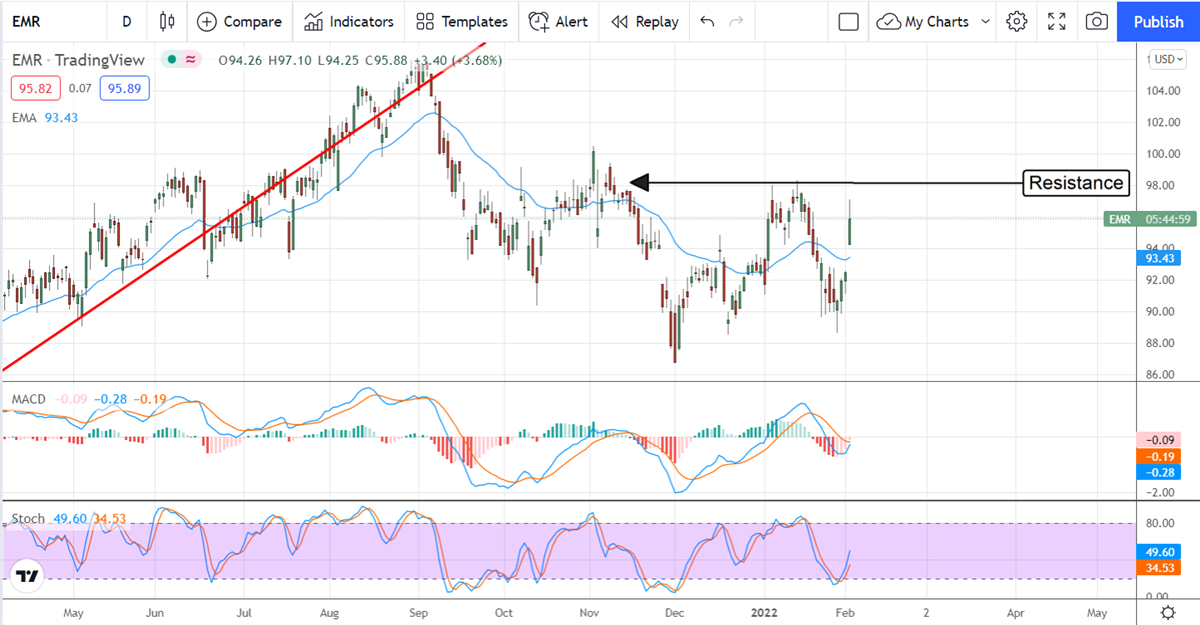Screen dimensions: 1200x625
Task: Toggle fullscreen mode
Action: pyautogui.click(x=1057, y=21)
